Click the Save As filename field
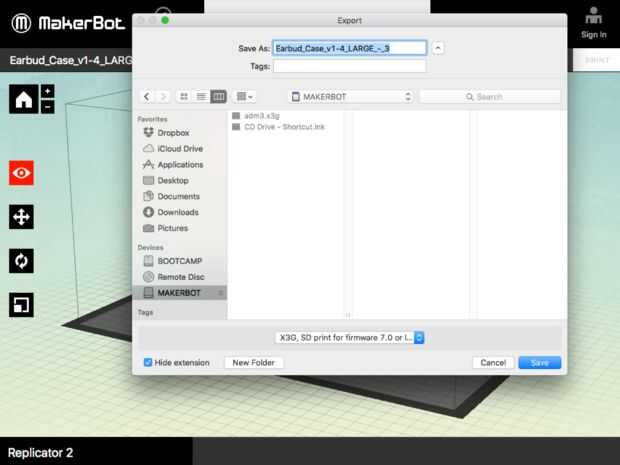The height and width of the screenshot is (465, 620). pyautogui.click(x=350, y=48)
